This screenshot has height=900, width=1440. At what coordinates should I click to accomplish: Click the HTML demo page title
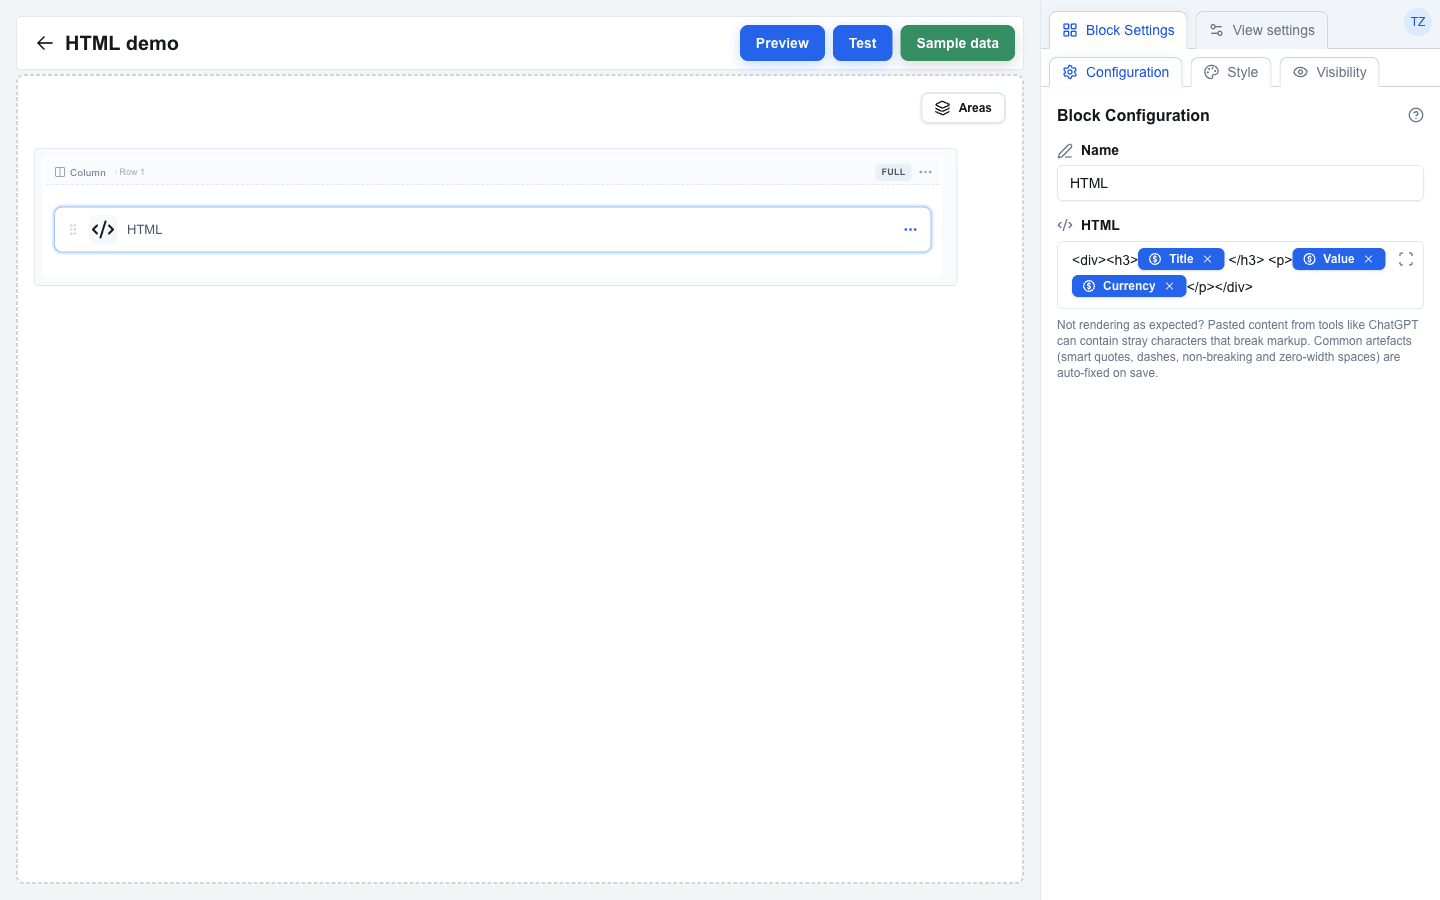(x=122, y=43)
